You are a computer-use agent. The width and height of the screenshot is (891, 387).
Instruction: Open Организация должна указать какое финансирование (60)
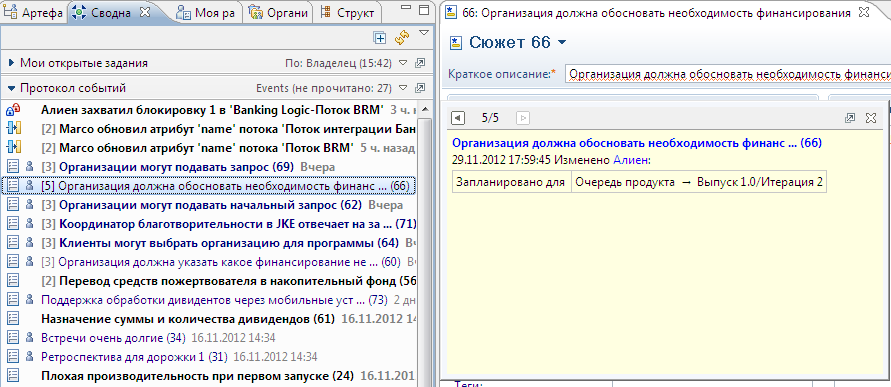point(230,262)
